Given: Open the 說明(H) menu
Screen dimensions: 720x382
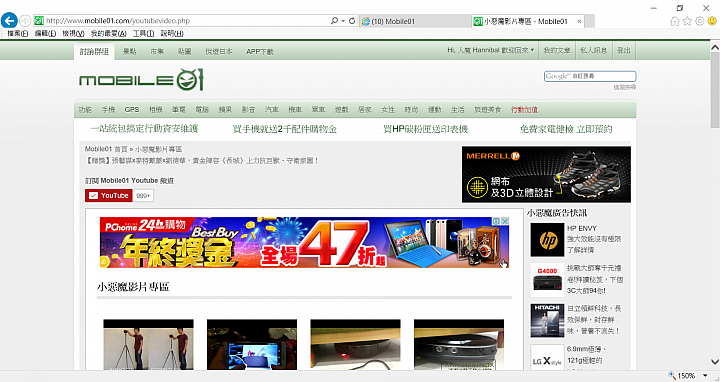Looking at the screenshot, I should (172, 34).
